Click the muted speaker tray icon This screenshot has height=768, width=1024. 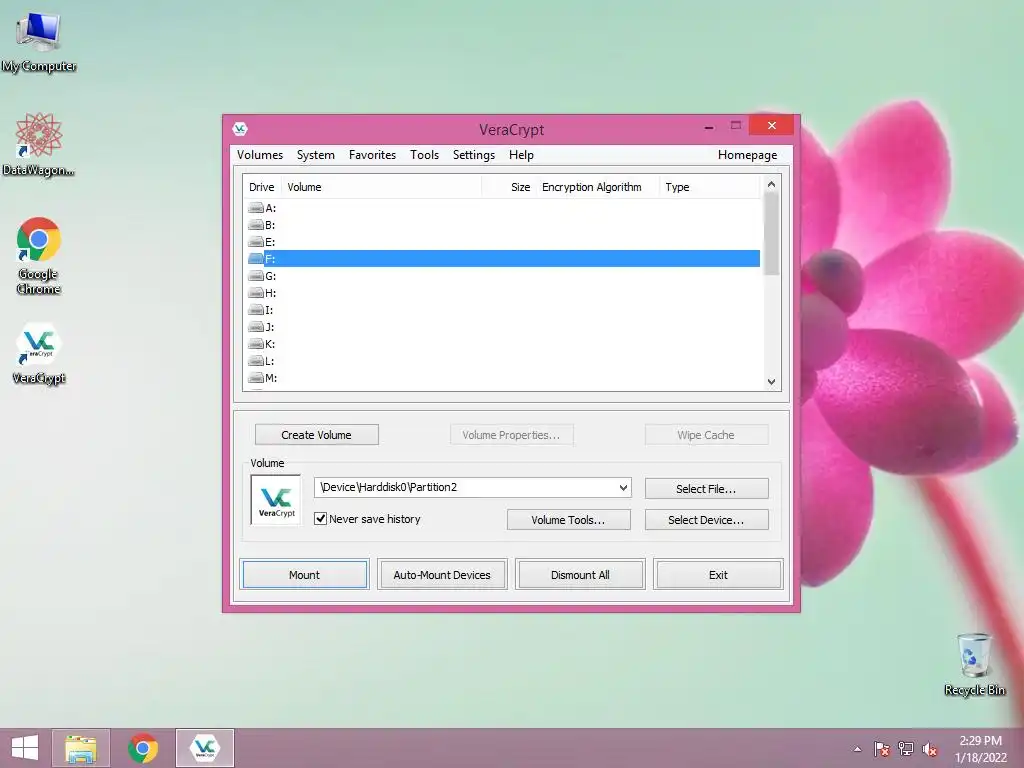click(x=930, y=749)
